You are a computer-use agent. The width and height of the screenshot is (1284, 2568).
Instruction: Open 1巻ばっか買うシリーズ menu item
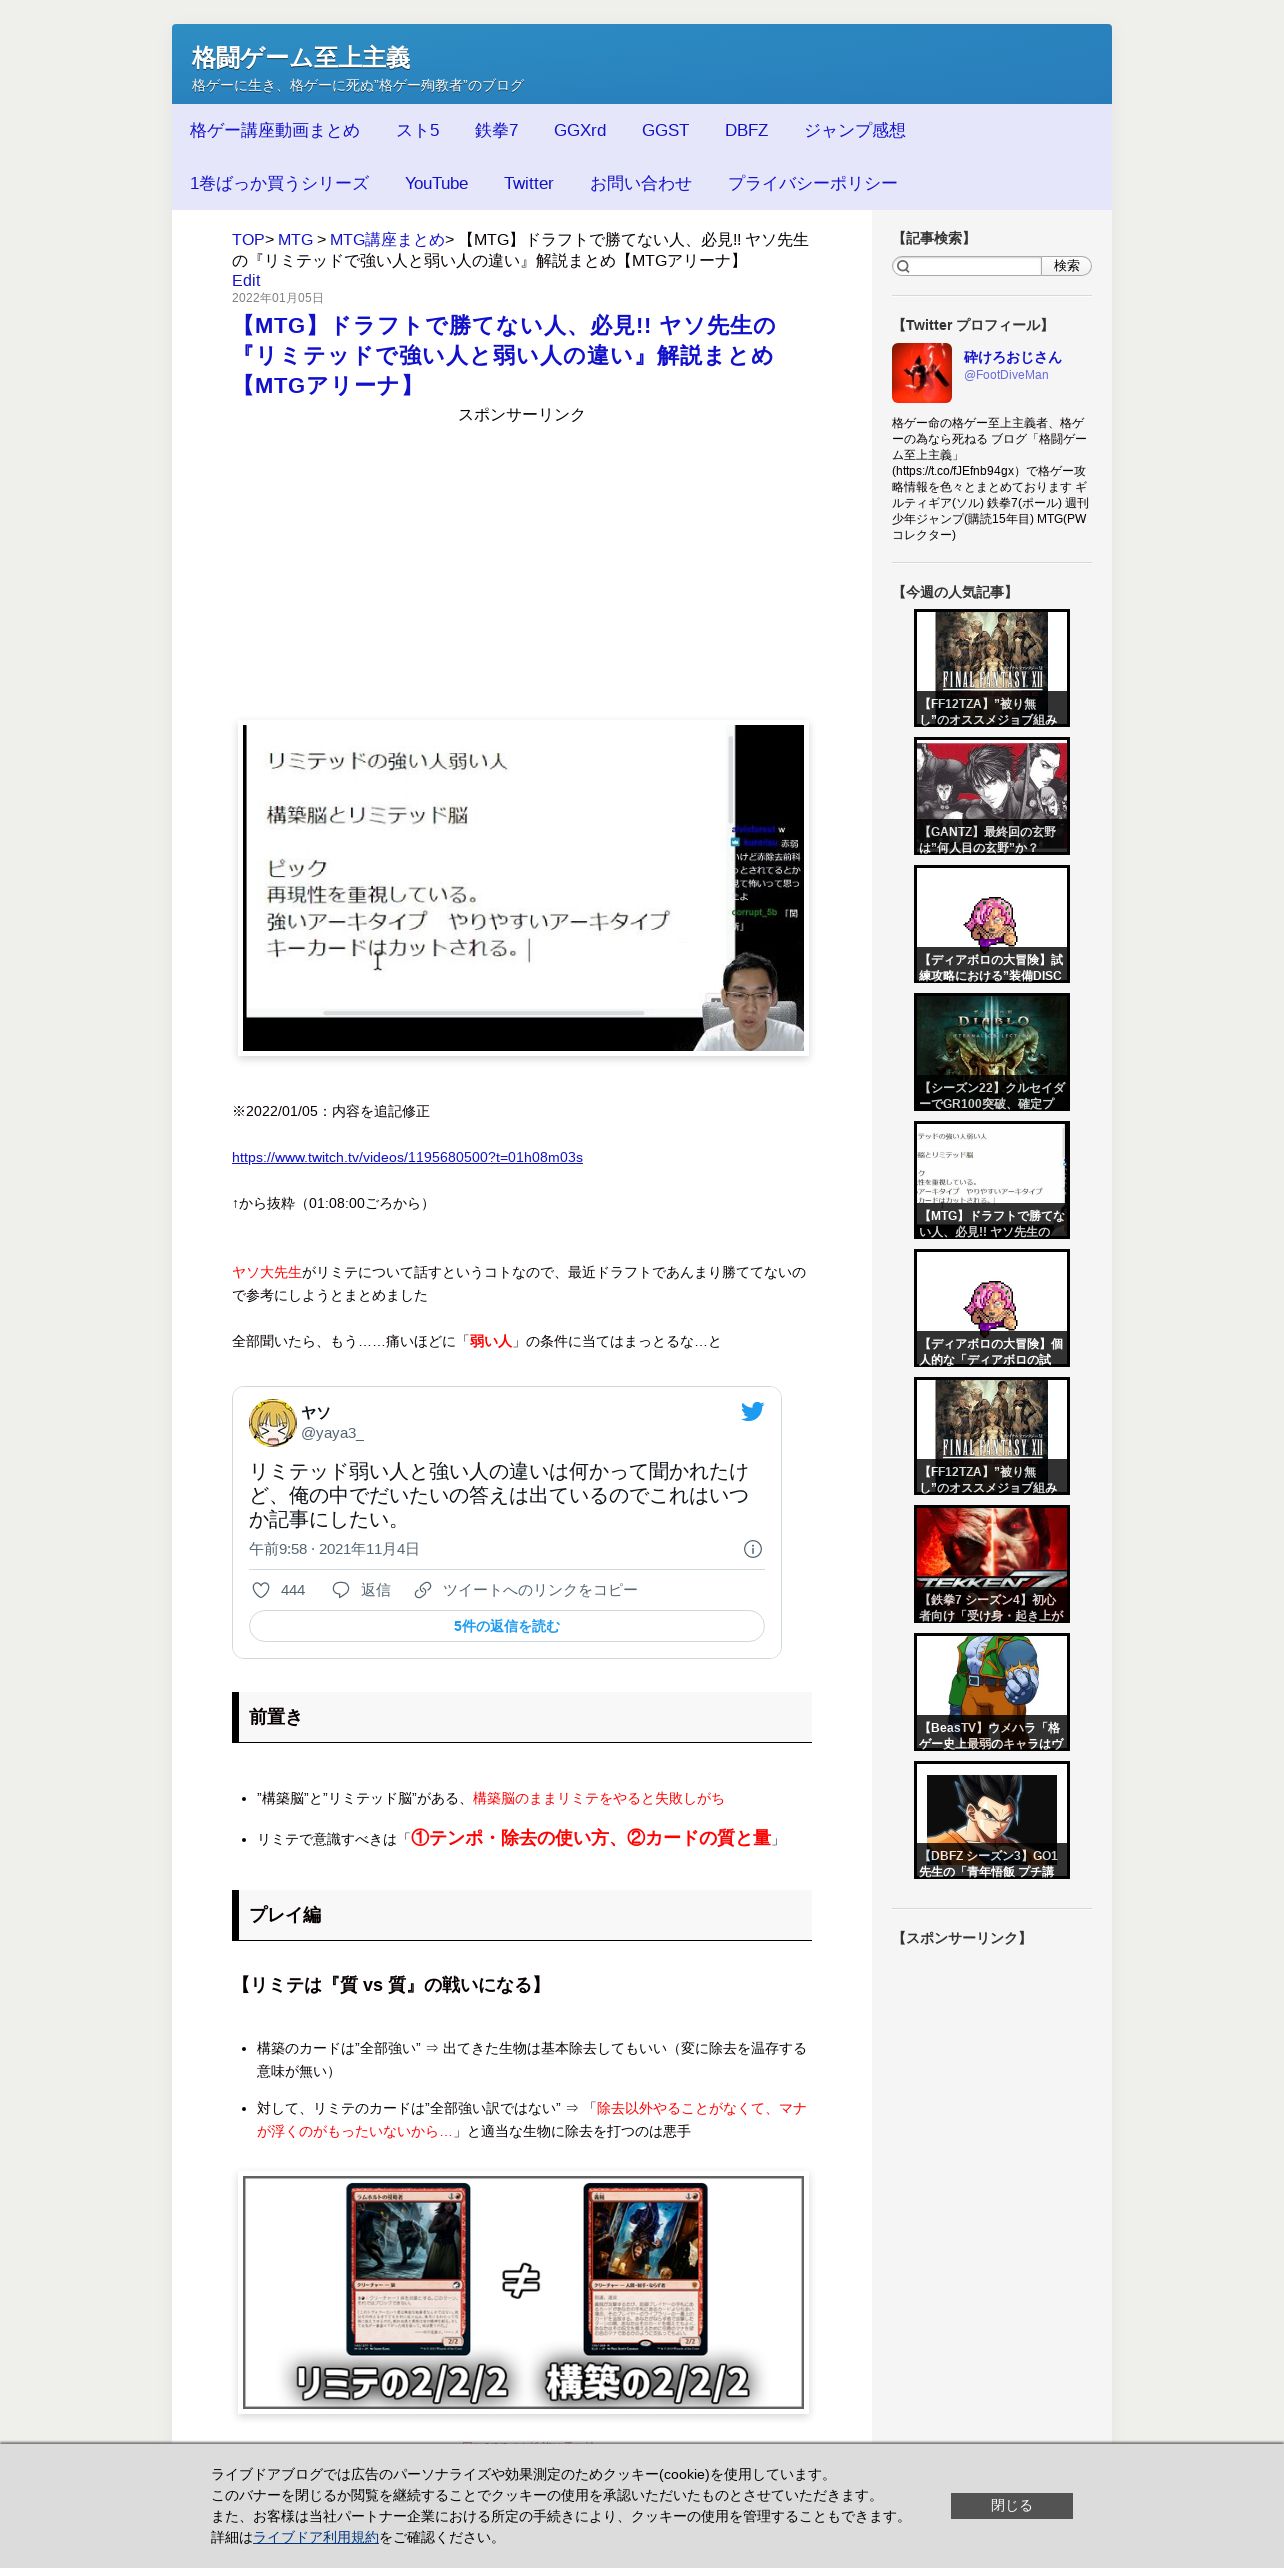[279, 183]
